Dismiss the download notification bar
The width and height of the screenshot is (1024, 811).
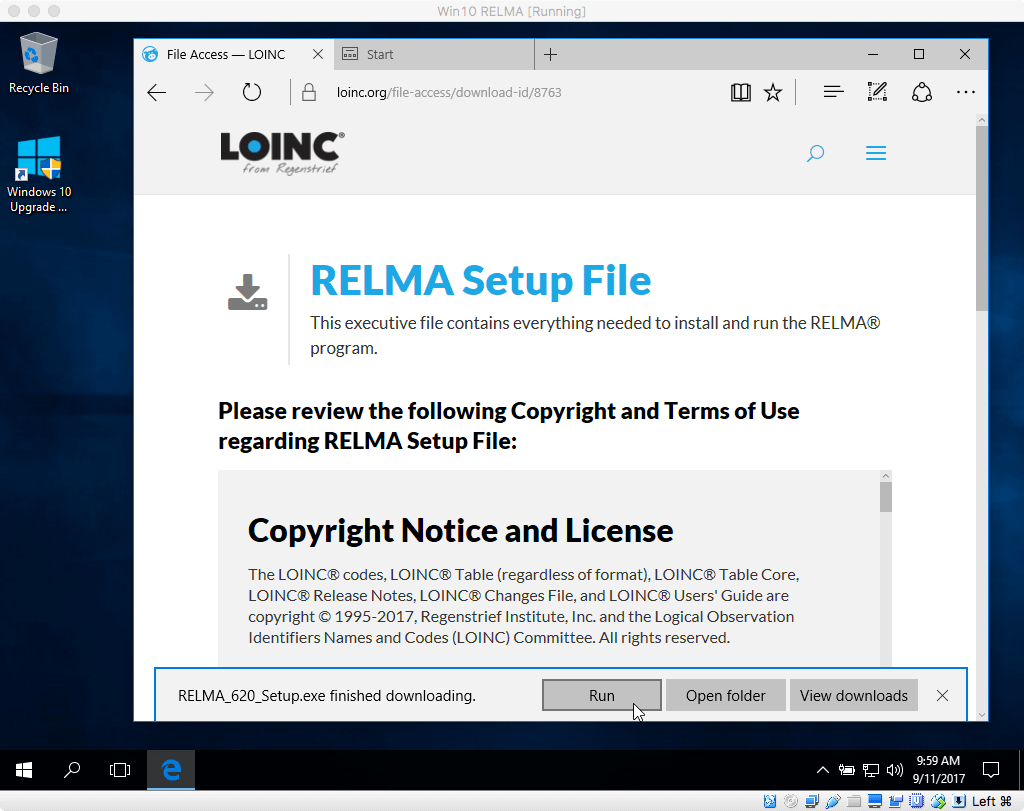(x=942, y=695)
